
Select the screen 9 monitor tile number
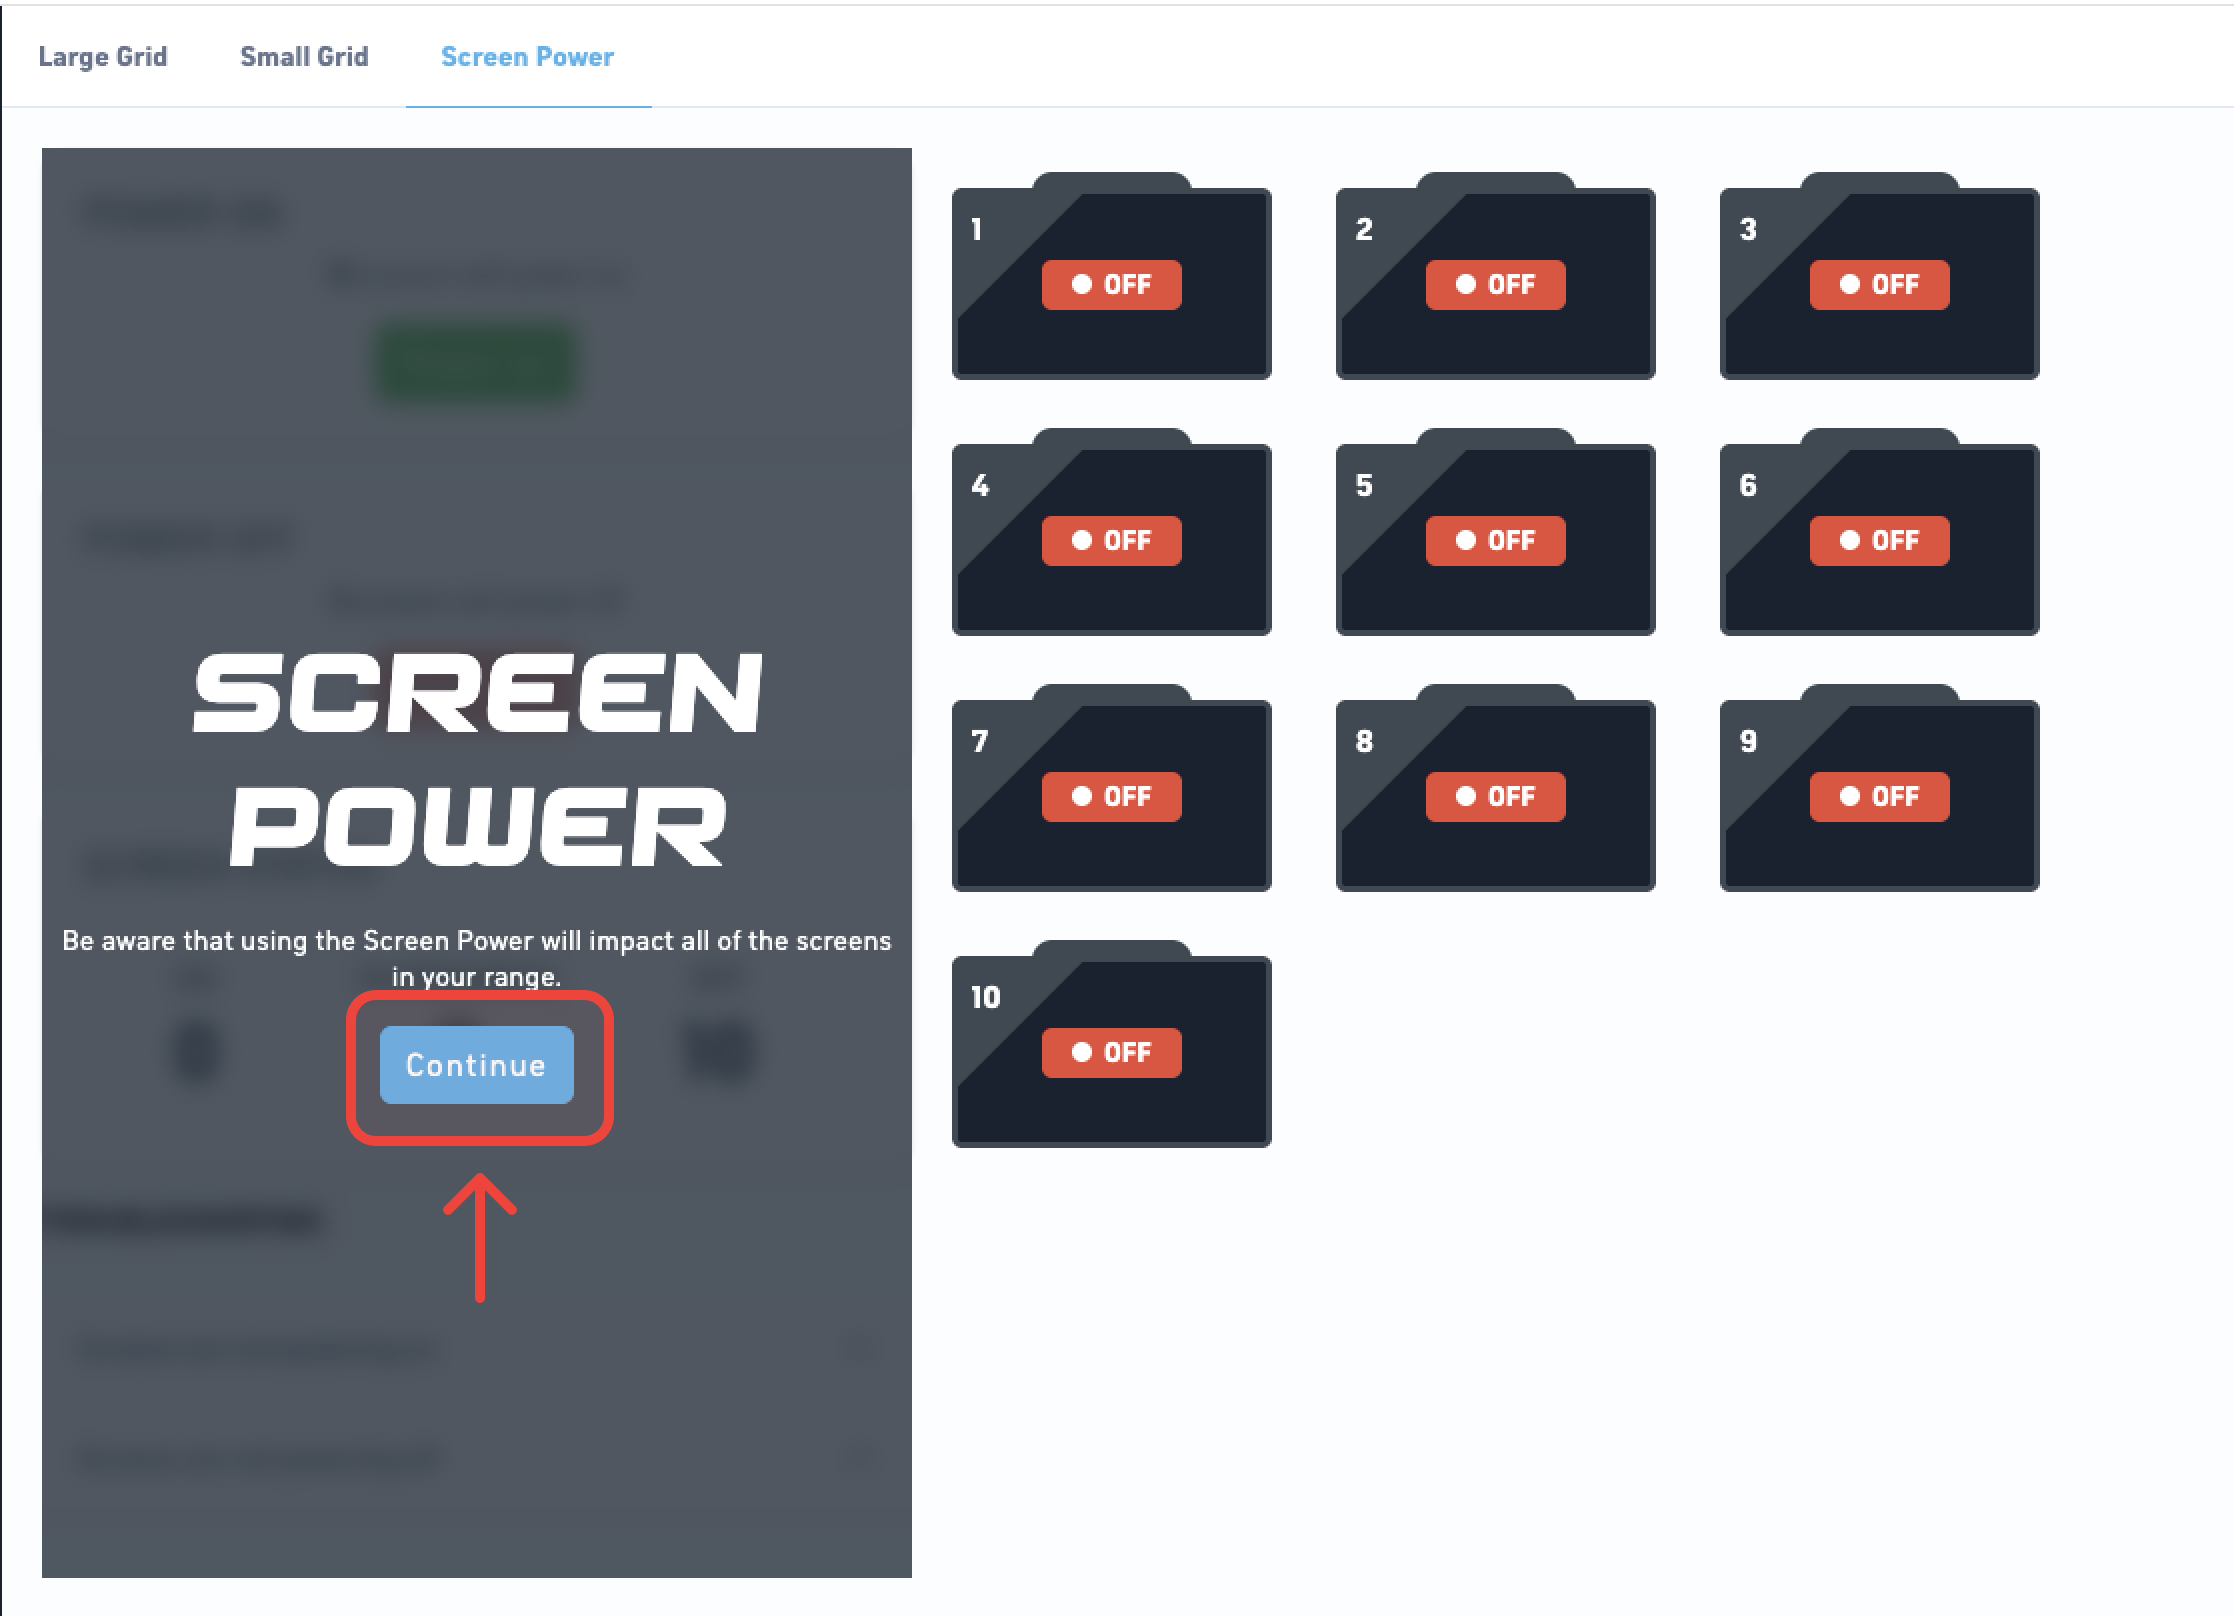(1748, 742)
